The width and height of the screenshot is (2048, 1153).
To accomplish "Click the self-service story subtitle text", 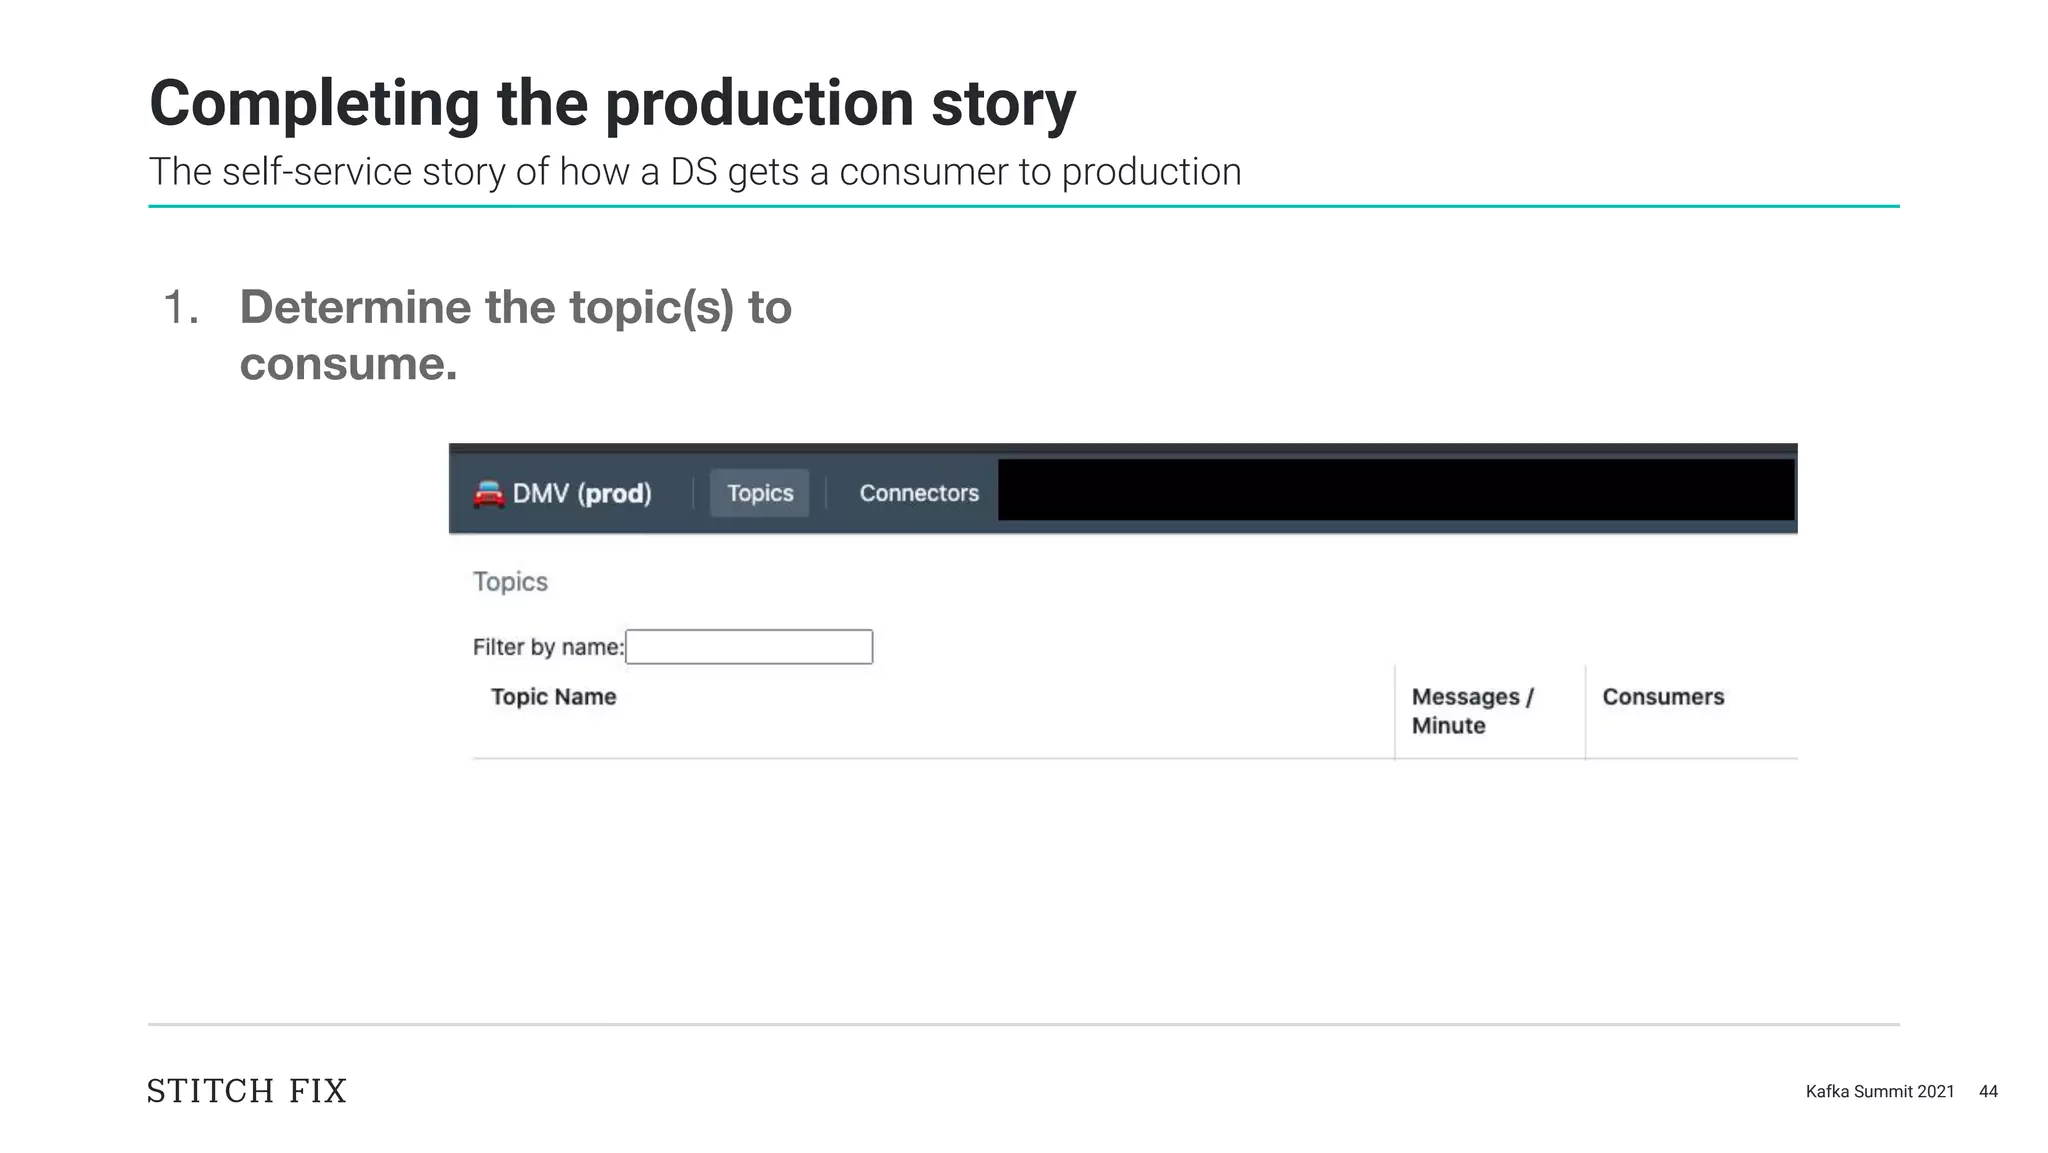I will pos(695,172).
